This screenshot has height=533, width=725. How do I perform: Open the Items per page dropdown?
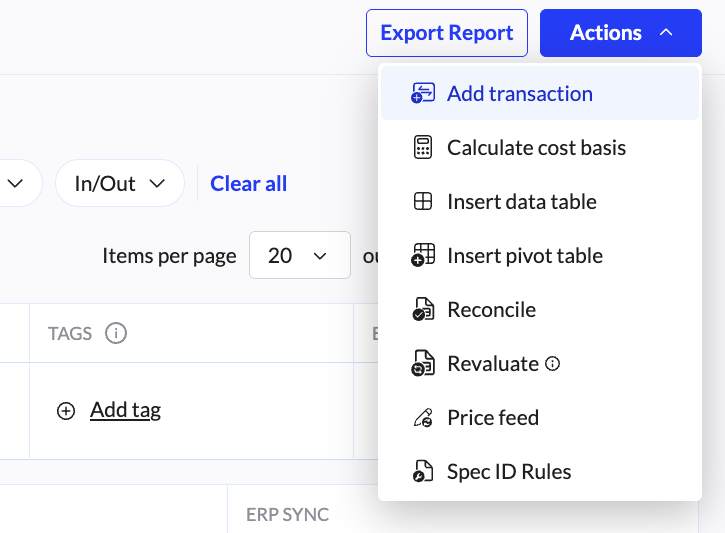[299, 256]
